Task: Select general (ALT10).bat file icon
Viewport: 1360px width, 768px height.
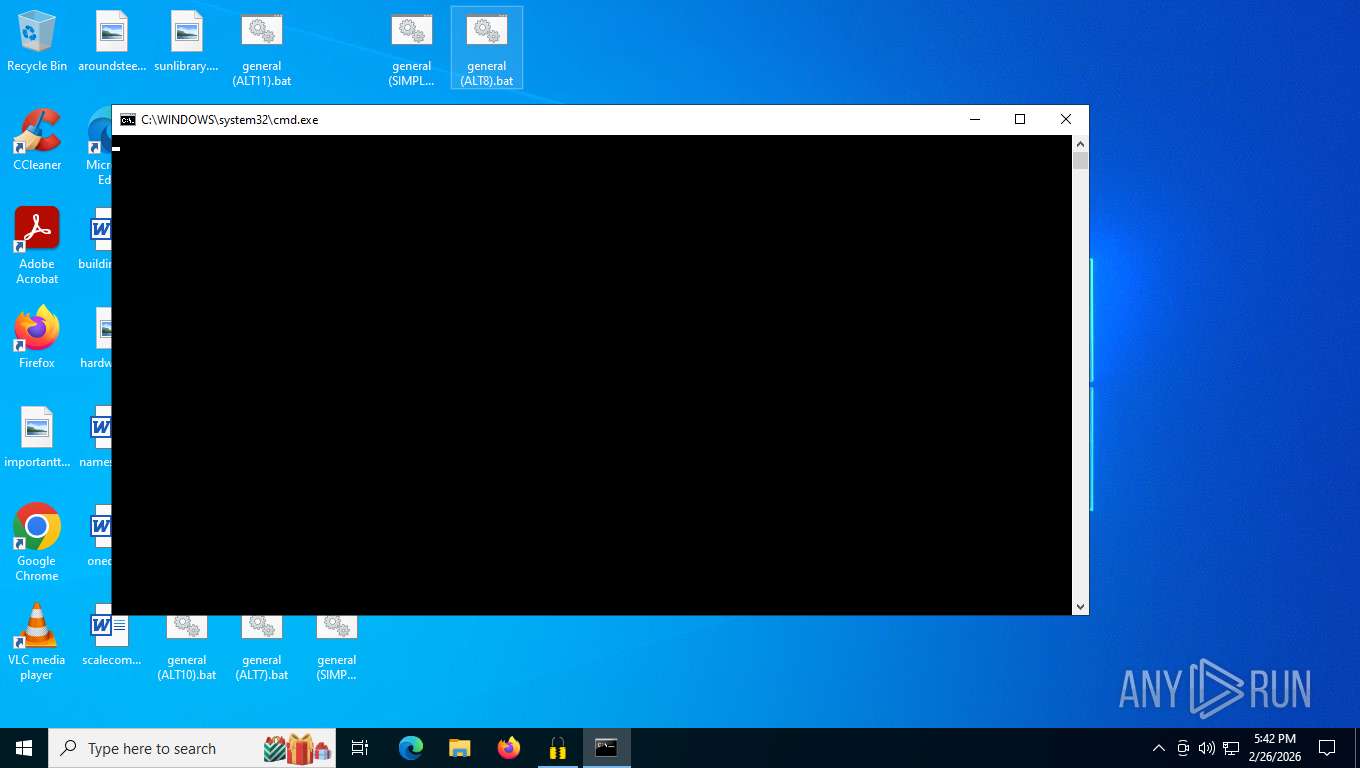Action: tap(187, 648)
